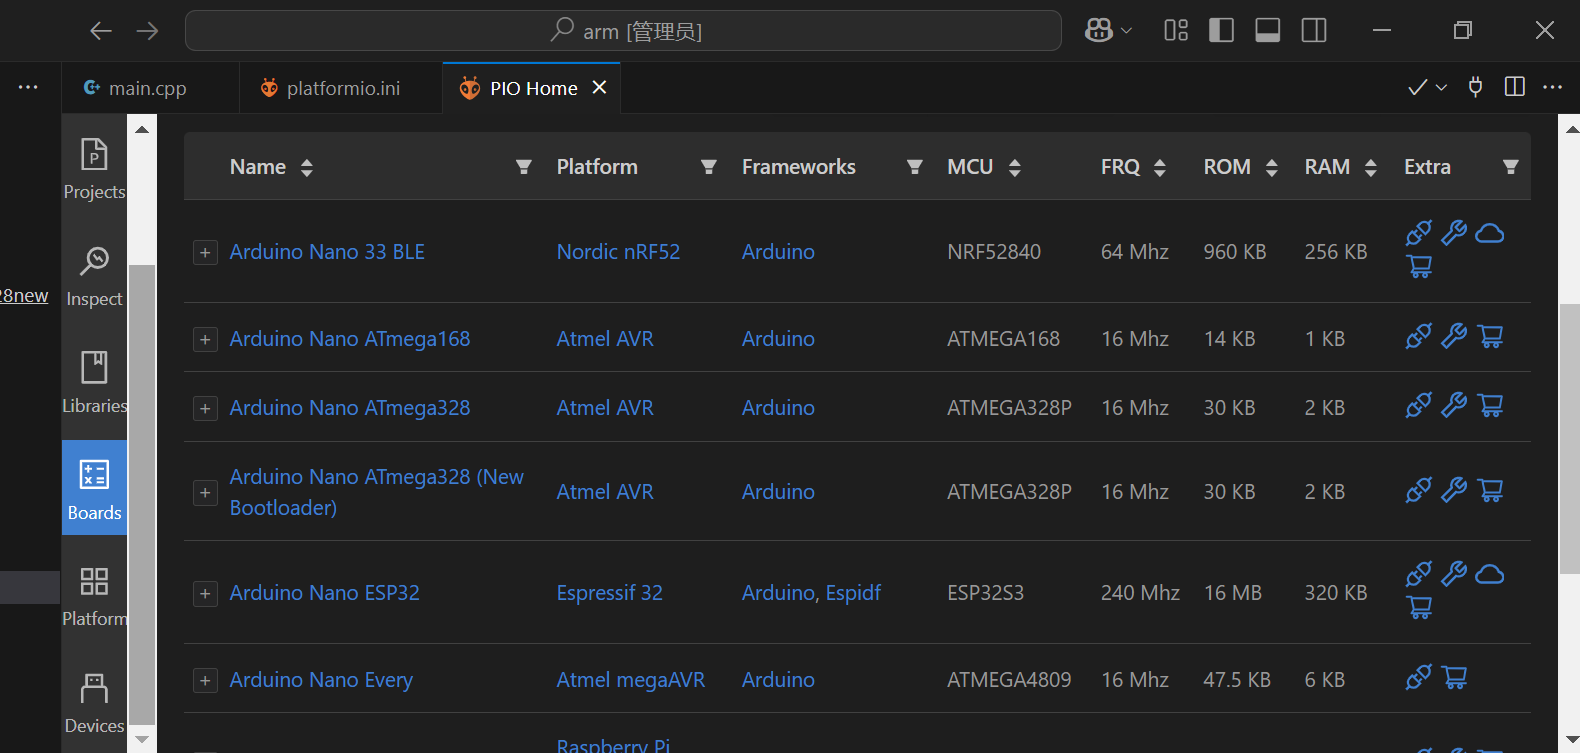Switch to the platformio.ini tab
This screenshot has height=753, width=1580.
(x=341, y=88)
